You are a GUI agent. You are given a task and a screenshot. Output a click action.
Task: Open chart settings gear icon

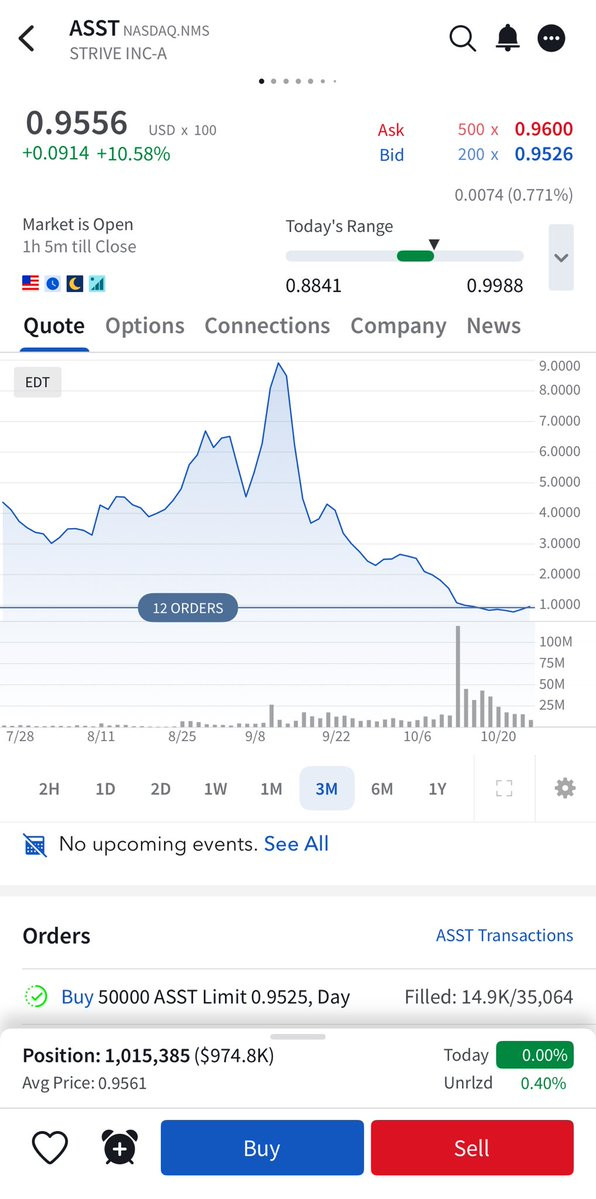click(565, 788)
